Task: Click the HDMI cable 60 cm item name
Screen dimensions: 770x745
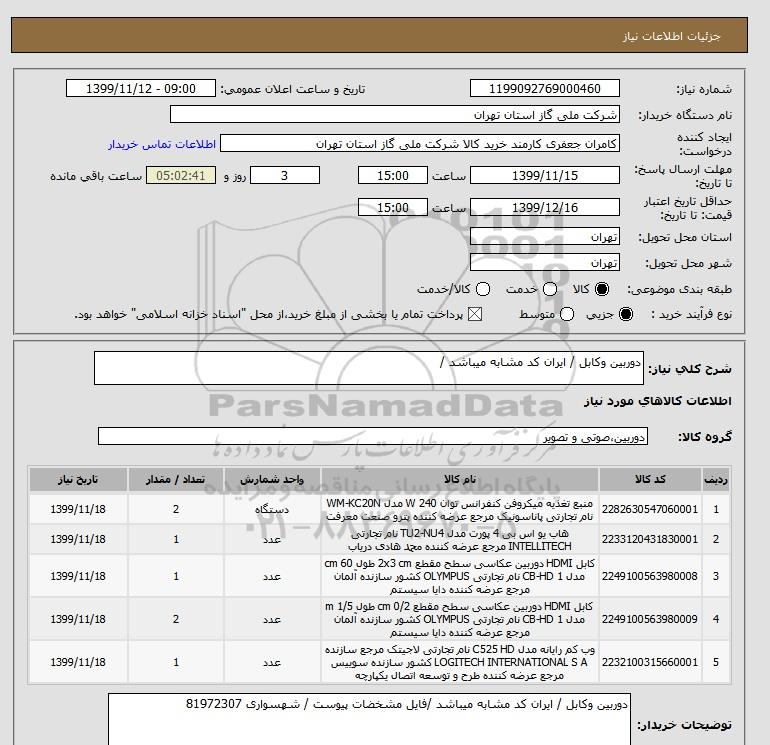Action: (460, 576)
